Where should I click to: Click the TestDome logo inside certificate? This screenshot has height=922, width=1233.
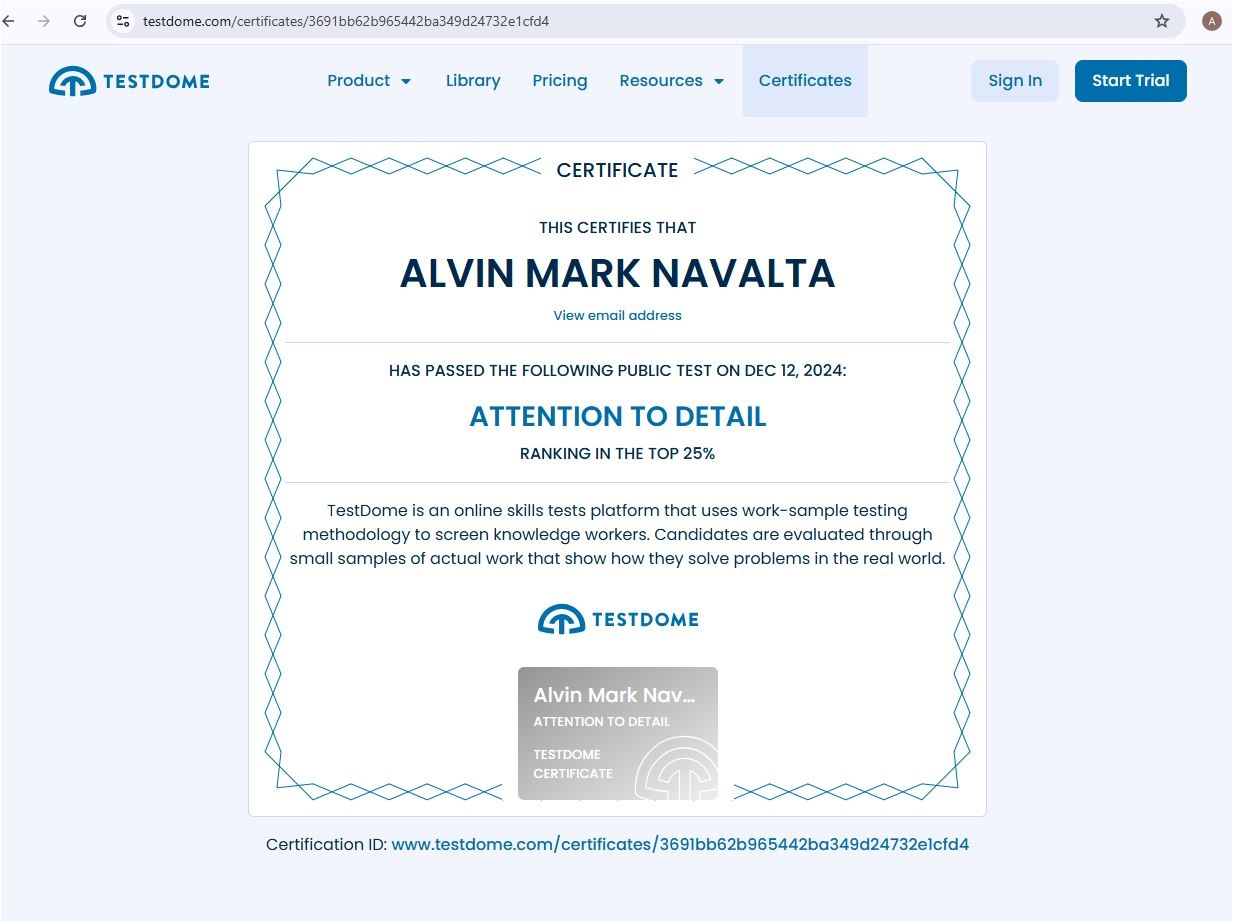point(618,619)
